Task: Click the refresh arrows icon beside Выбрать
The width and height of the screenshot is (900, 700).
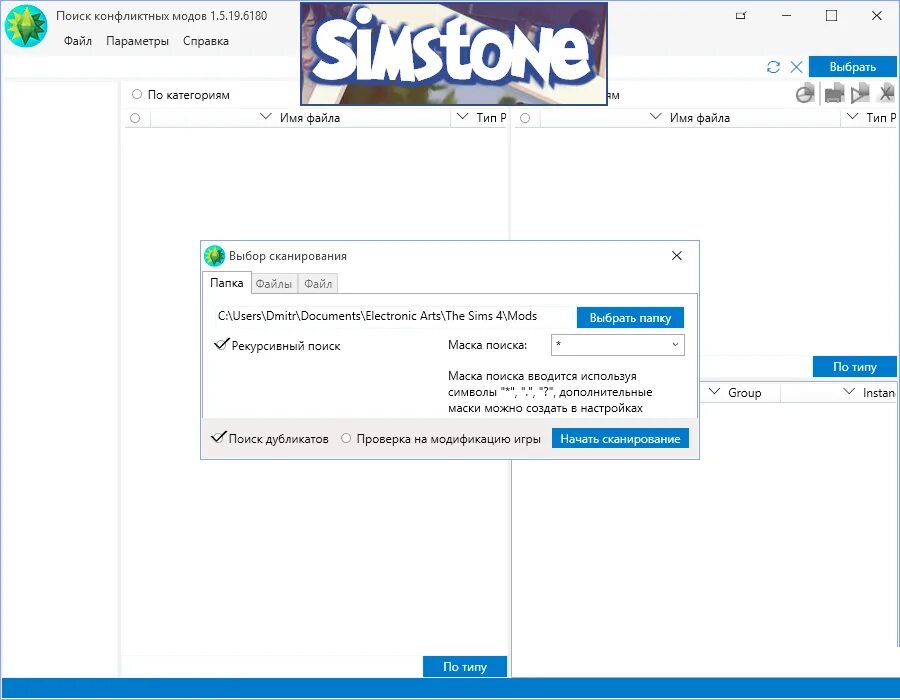Action: coord(773,67)
